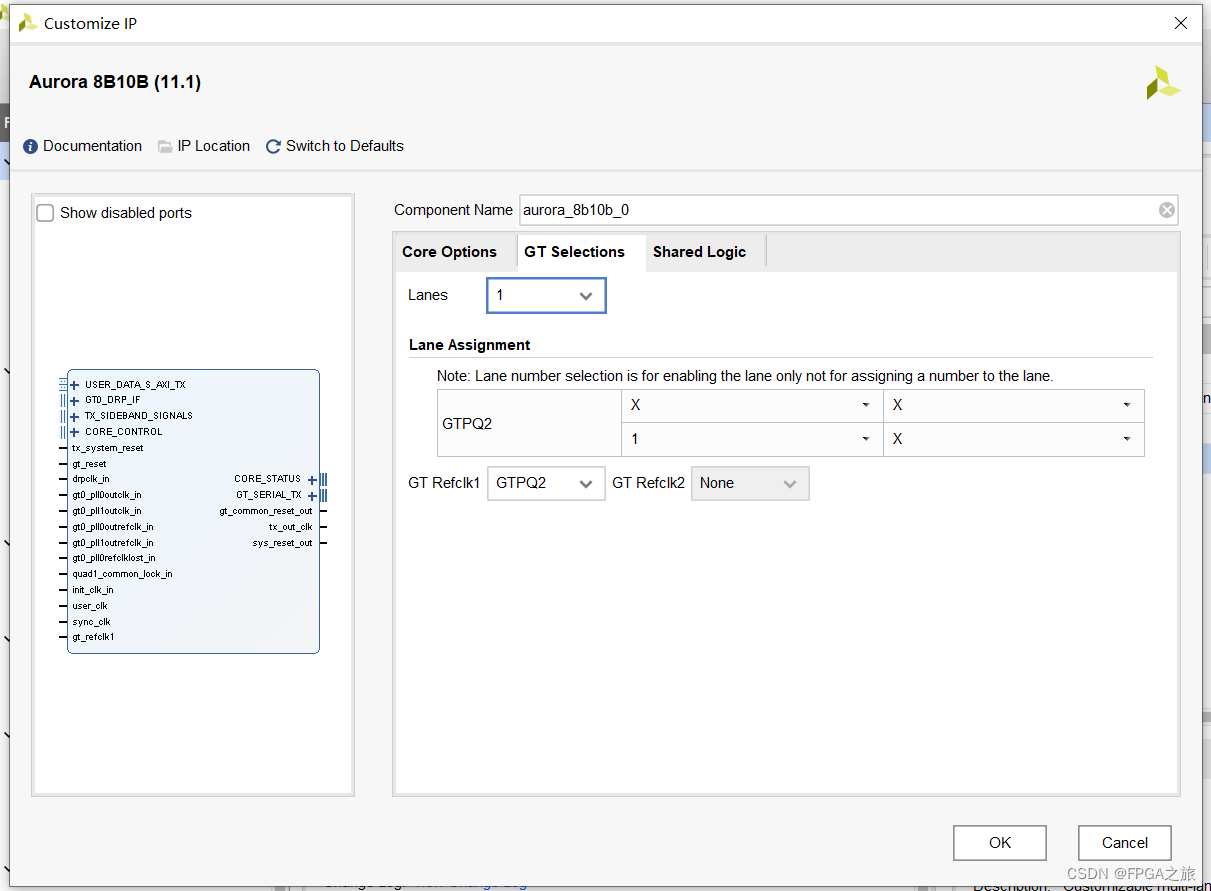Click the GTPQ2 row label in Lane Assignment

pos(467,424)
